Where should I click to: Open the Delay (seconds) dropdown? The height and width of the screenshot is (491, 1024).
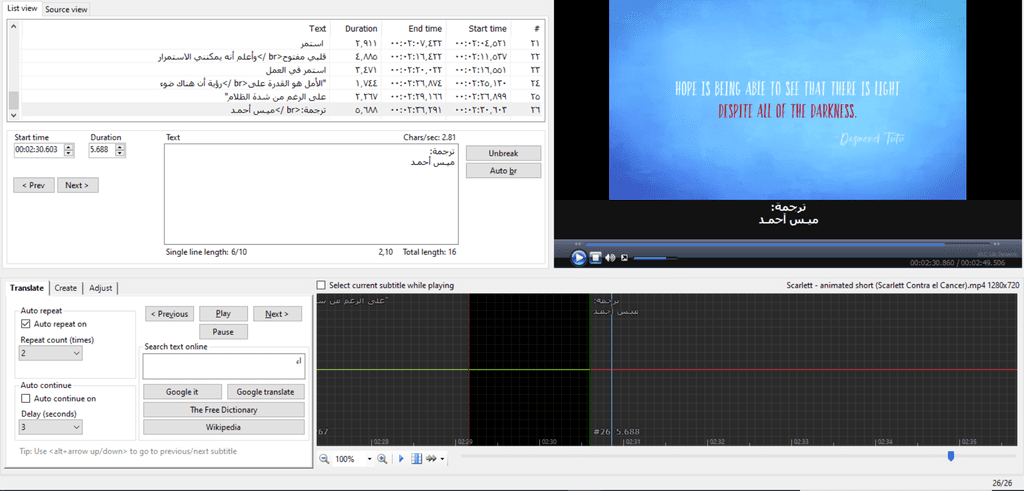pyautogui.click(x=51, y=427)
